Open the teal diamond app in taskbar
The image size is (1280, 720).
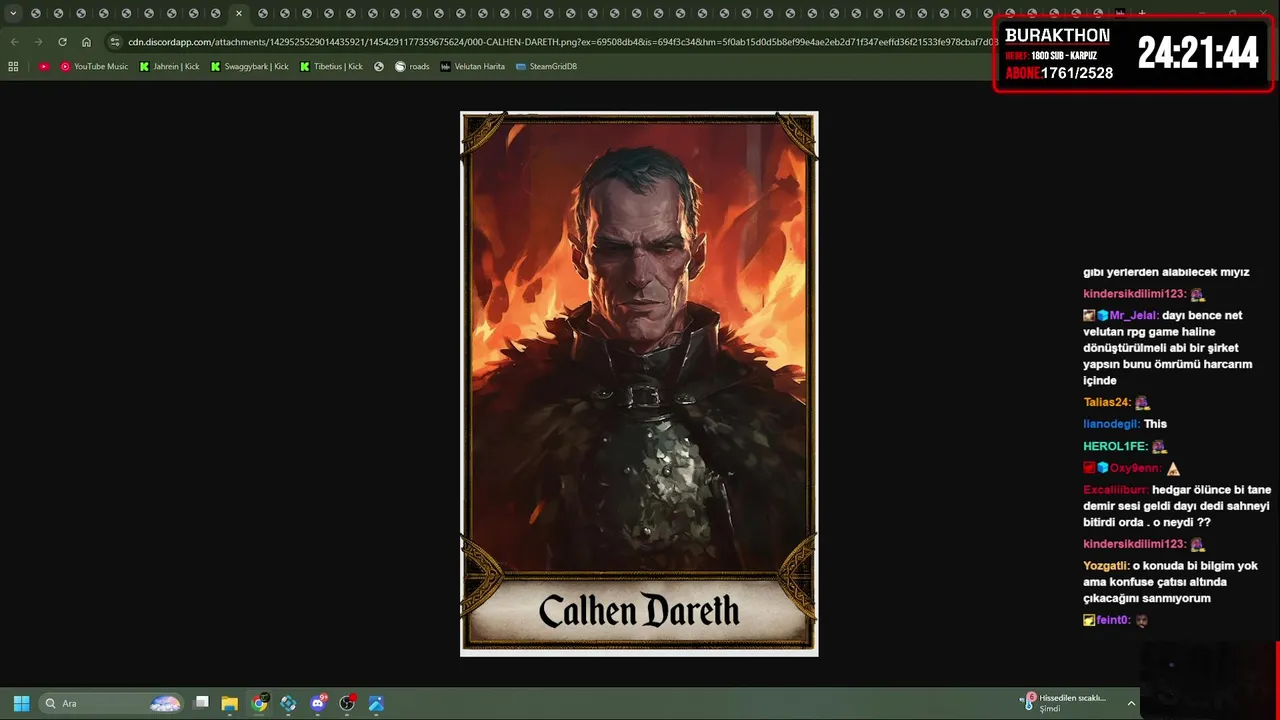288,703
